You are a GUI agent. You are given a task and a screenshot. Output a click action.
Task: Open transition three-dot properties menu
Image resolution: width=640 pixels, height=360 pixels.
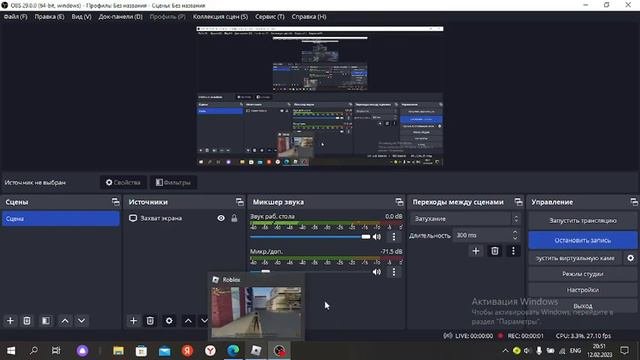click(513, 251)
